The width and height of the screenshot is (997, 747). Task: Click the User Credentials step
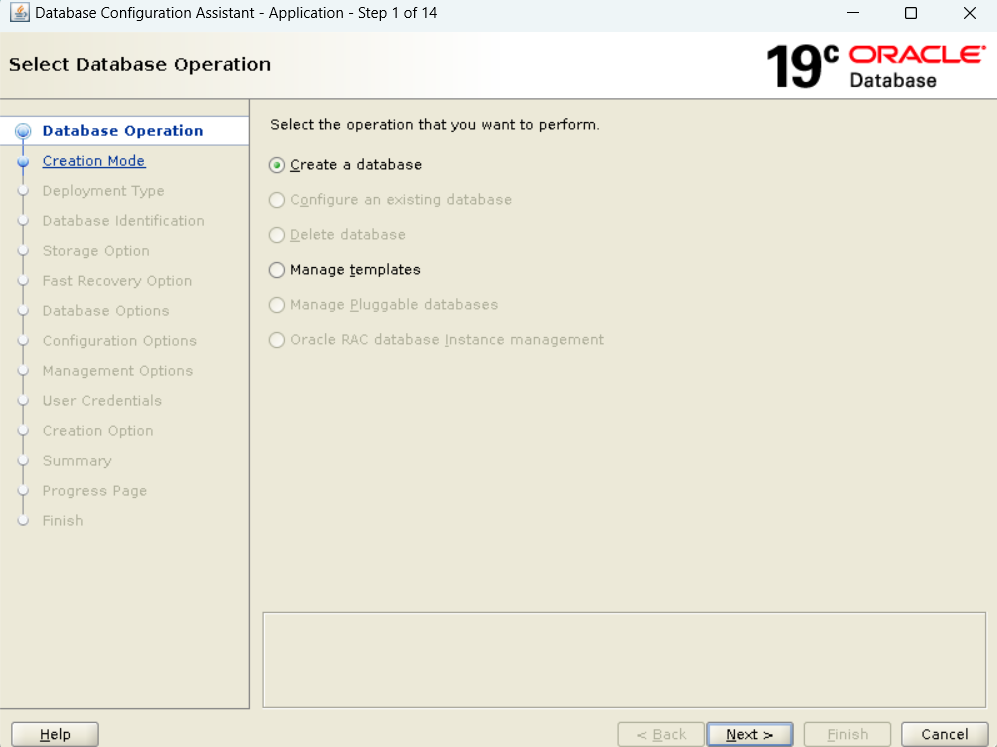point(102,401)
